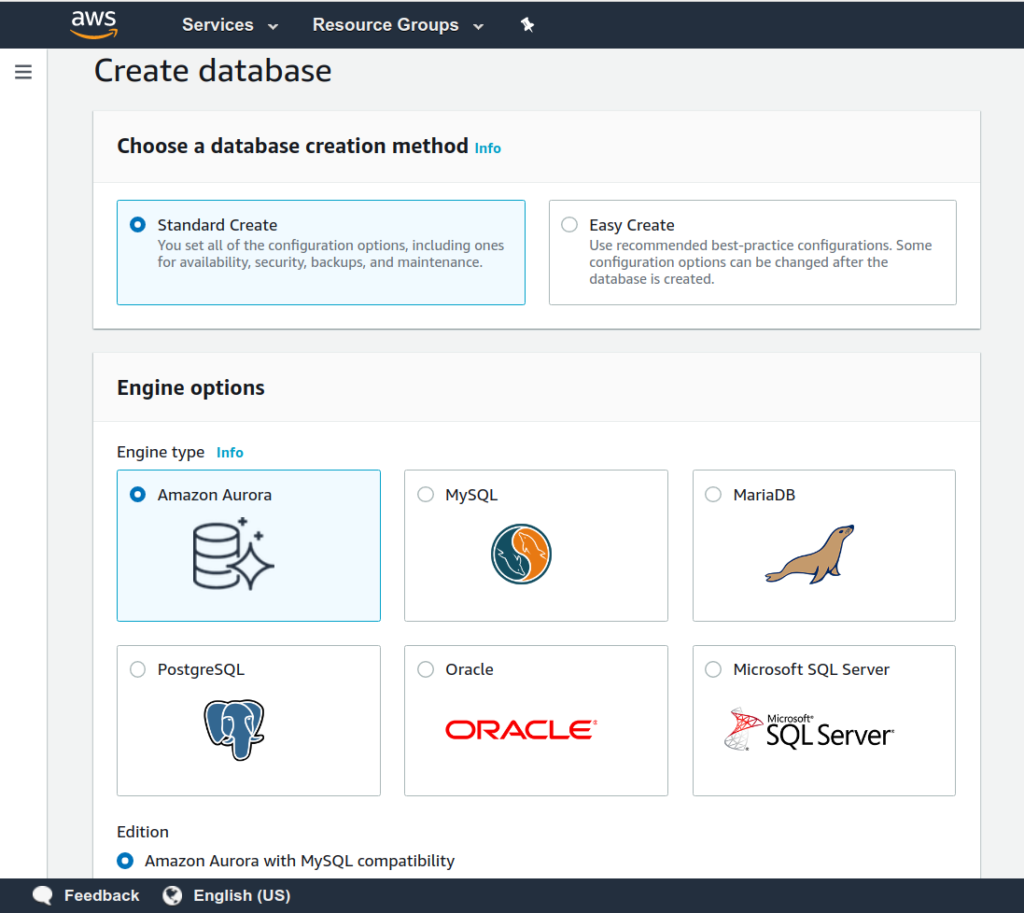Screen dimensions: 1024x913
Task: Expand the Resource Groups dropdown arrow
Action: [478, 26]
